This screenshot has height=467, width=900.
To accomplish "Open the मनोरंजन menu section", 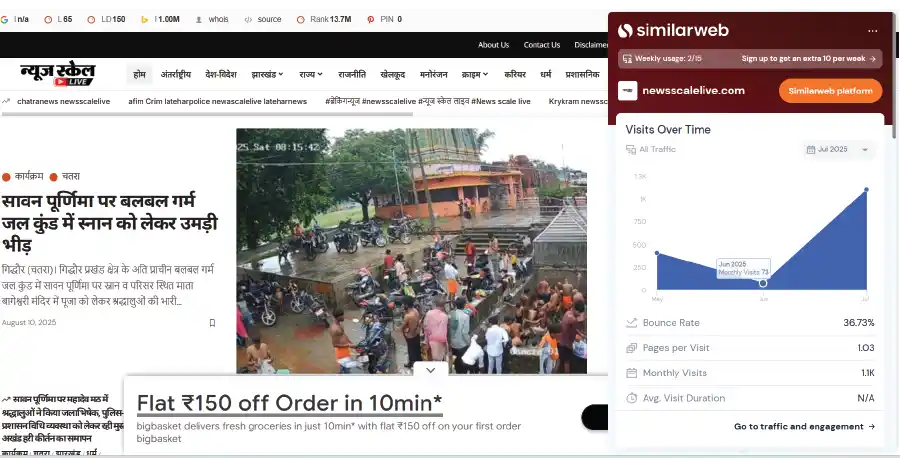I will 433,75.
